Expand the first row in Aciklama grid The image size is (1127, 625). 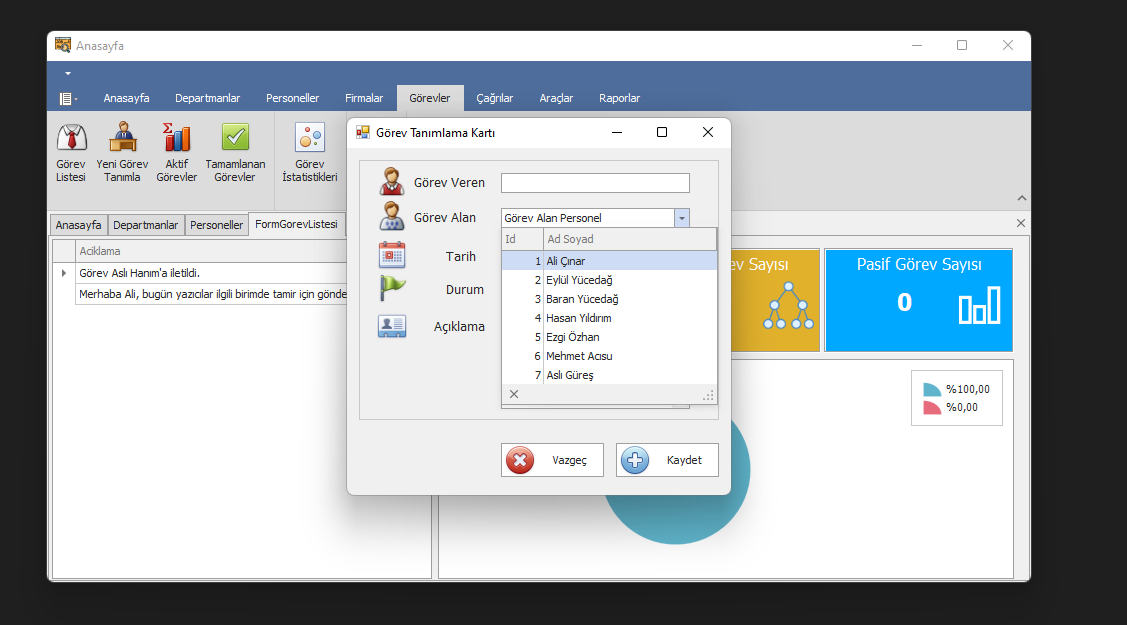(x=64, y=273)
